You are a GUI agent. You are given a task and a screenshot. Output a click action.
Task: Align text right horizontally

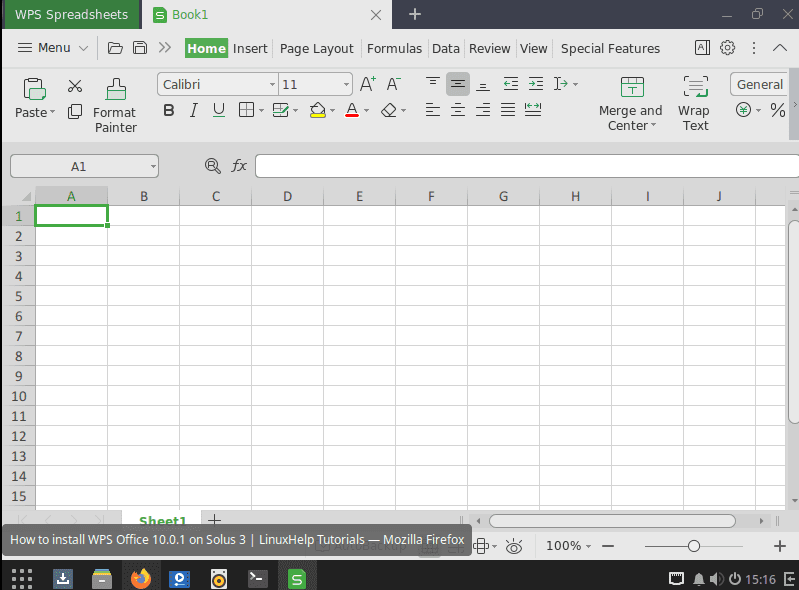pyautogui.click(x=483, y=110)
